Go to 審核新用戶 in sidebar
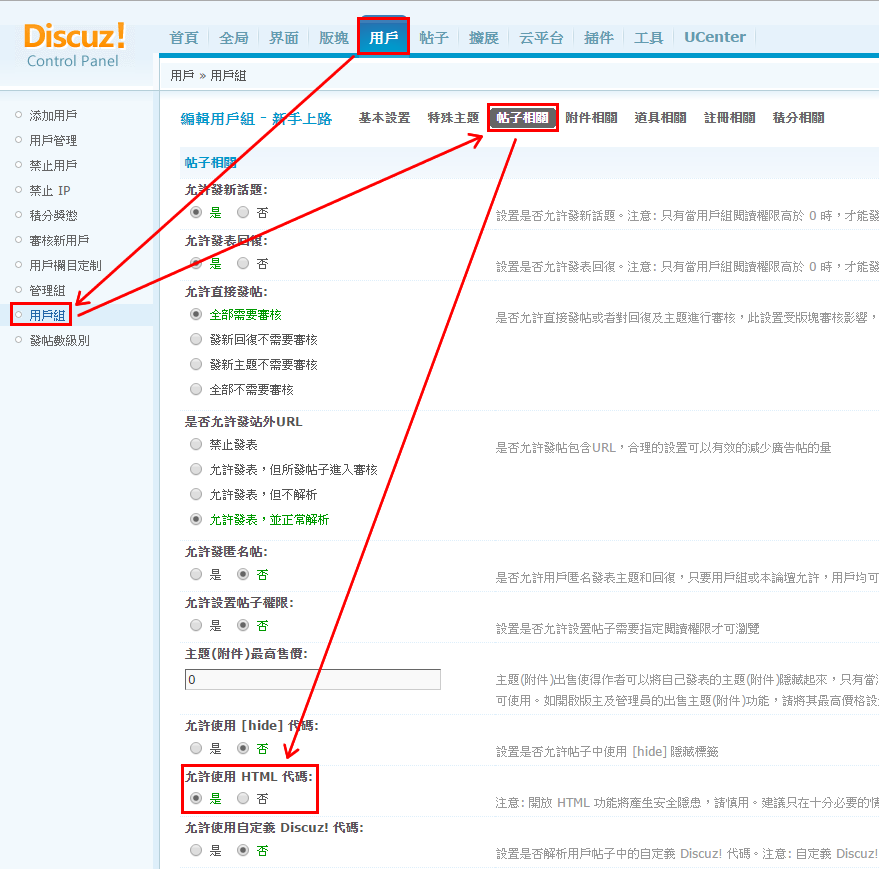The width and height of the screenshot is (879, 869). point(59,241)
